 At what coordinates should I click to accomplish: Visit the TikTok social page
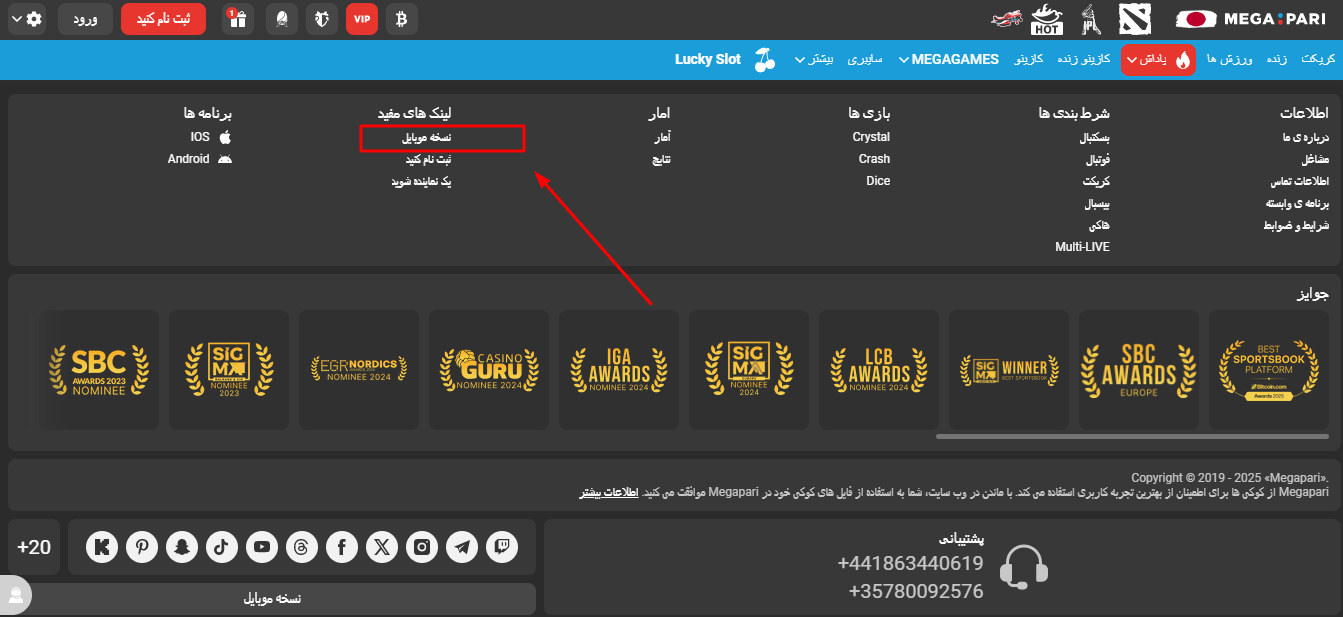[222, 546]
